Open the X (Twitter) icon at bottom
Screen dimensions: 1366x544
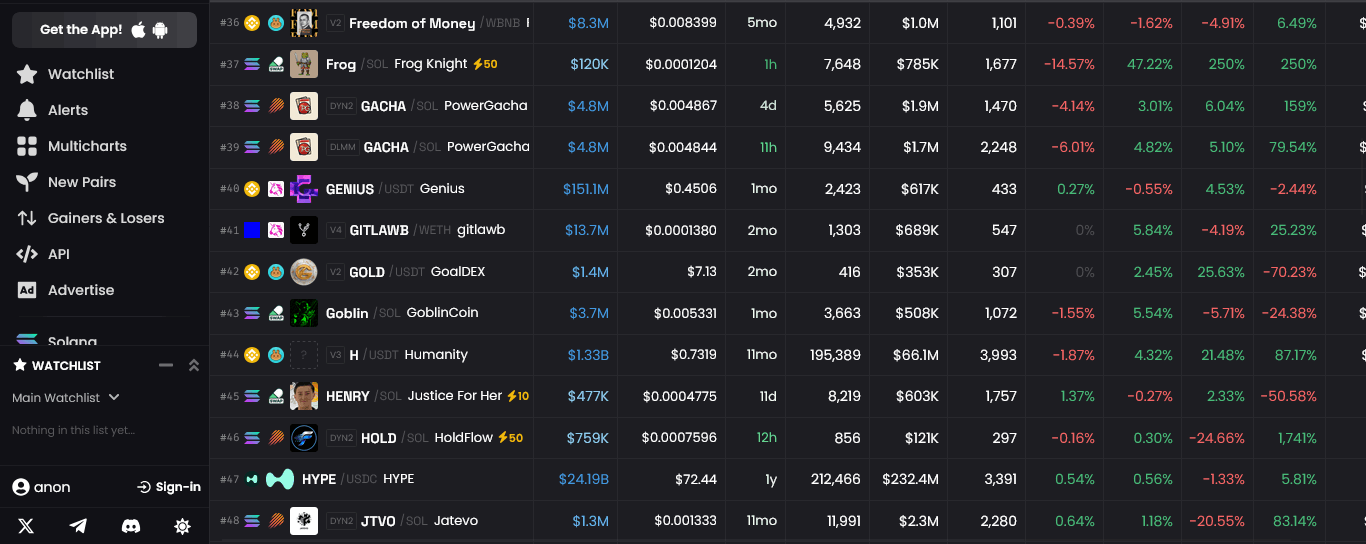[x=26, y=526]
